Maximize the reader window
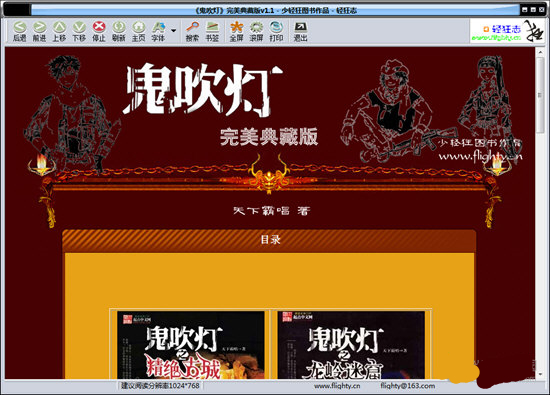The width and height of the screenshot is (550, 395). (x=533, y=10)
